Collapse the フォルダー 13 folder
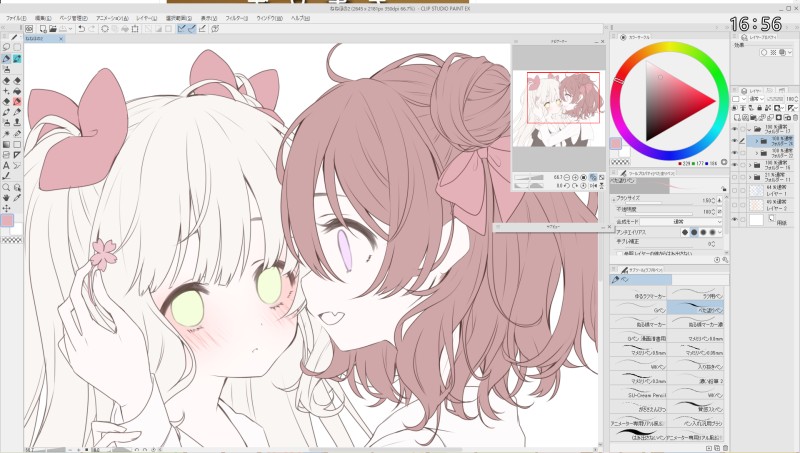This screenshot has height=453, width=800. 749,130
